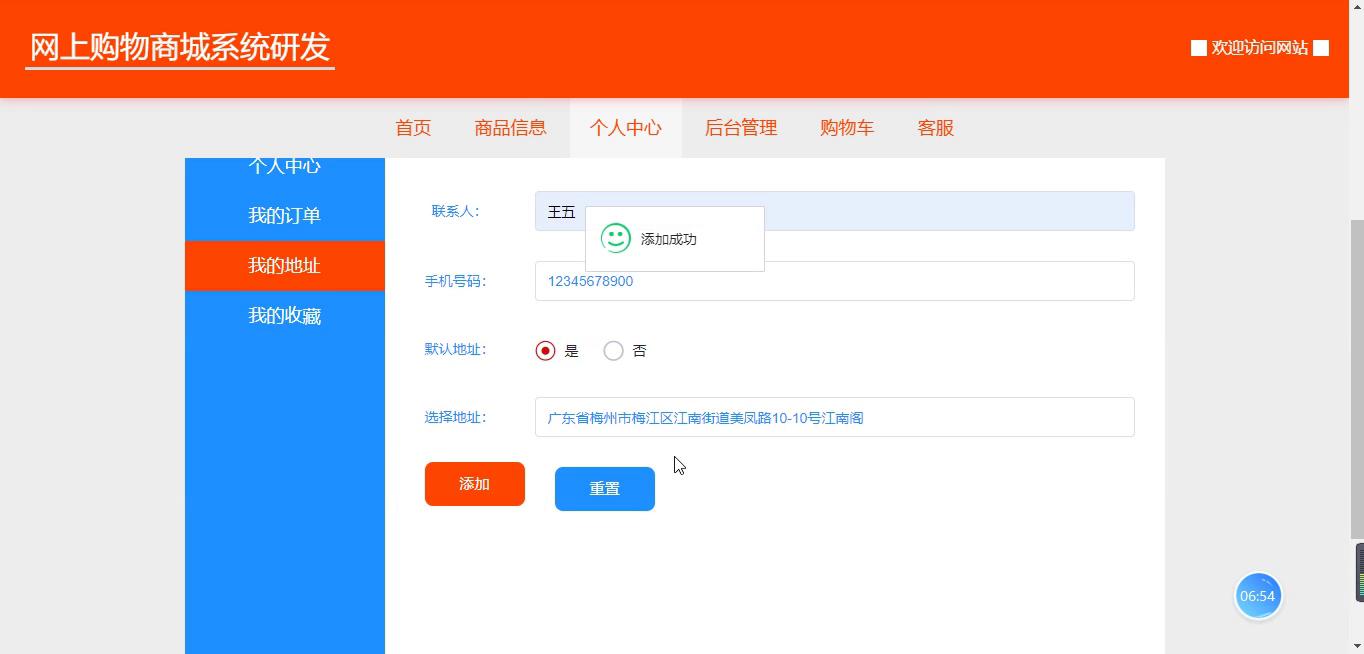Open the 商品信息 navigation tab
This screenshot has width=1364, height=654.
(510, 128)
